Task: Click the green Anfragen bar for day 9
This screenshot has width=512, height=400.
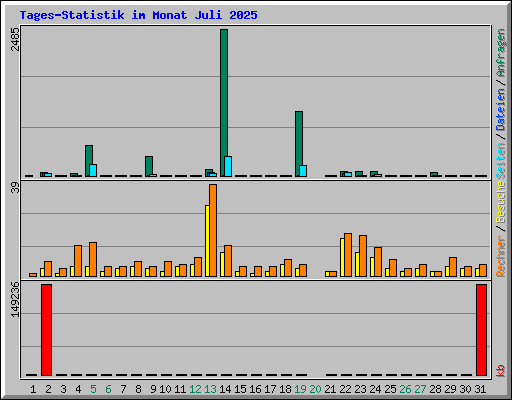Action: tap(149, 166)
